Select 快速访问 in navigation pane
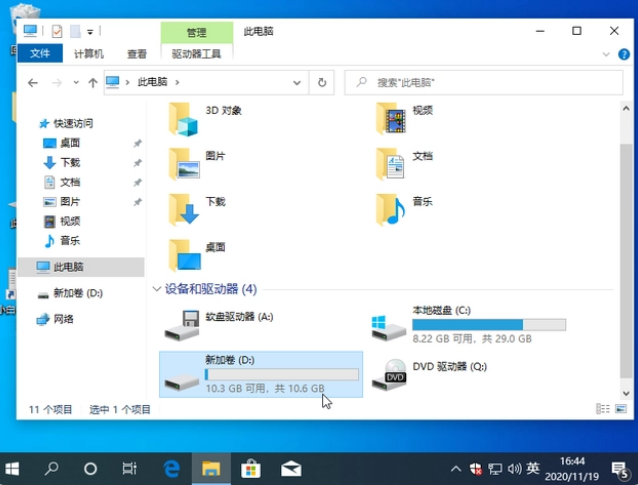The height and width of the screenshot is (485, 638). click(73, 123)
